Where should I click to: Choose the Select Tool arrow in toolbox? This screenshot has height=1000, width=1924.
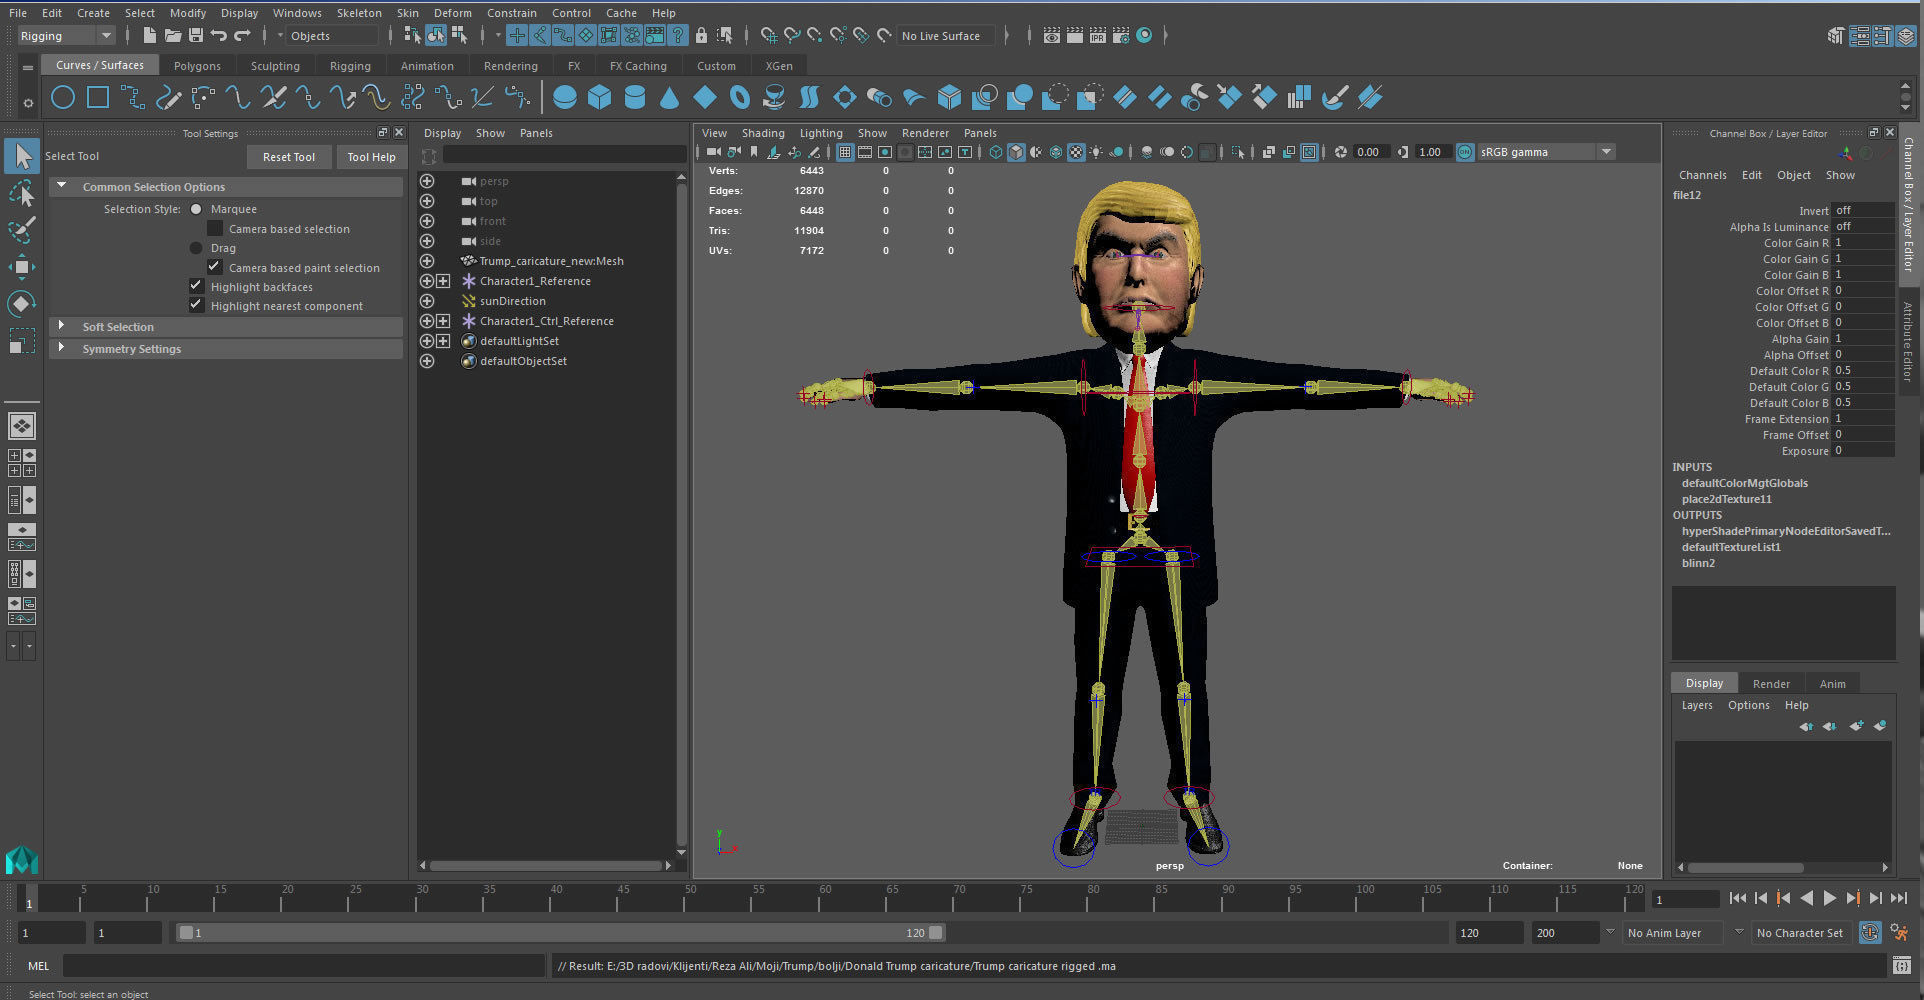[22, 156]
